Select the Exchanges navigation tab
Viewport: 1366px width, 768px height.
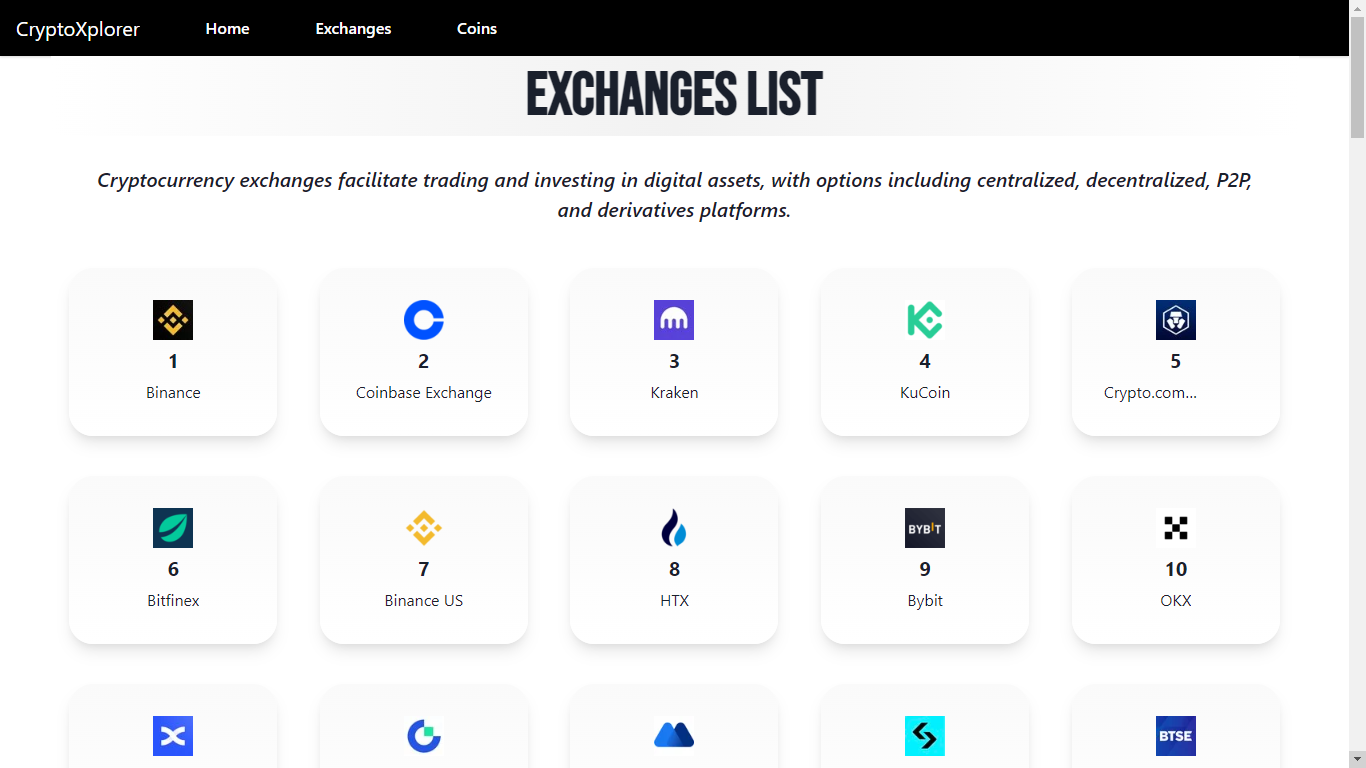pyautogui.click(x=353, y=28)
